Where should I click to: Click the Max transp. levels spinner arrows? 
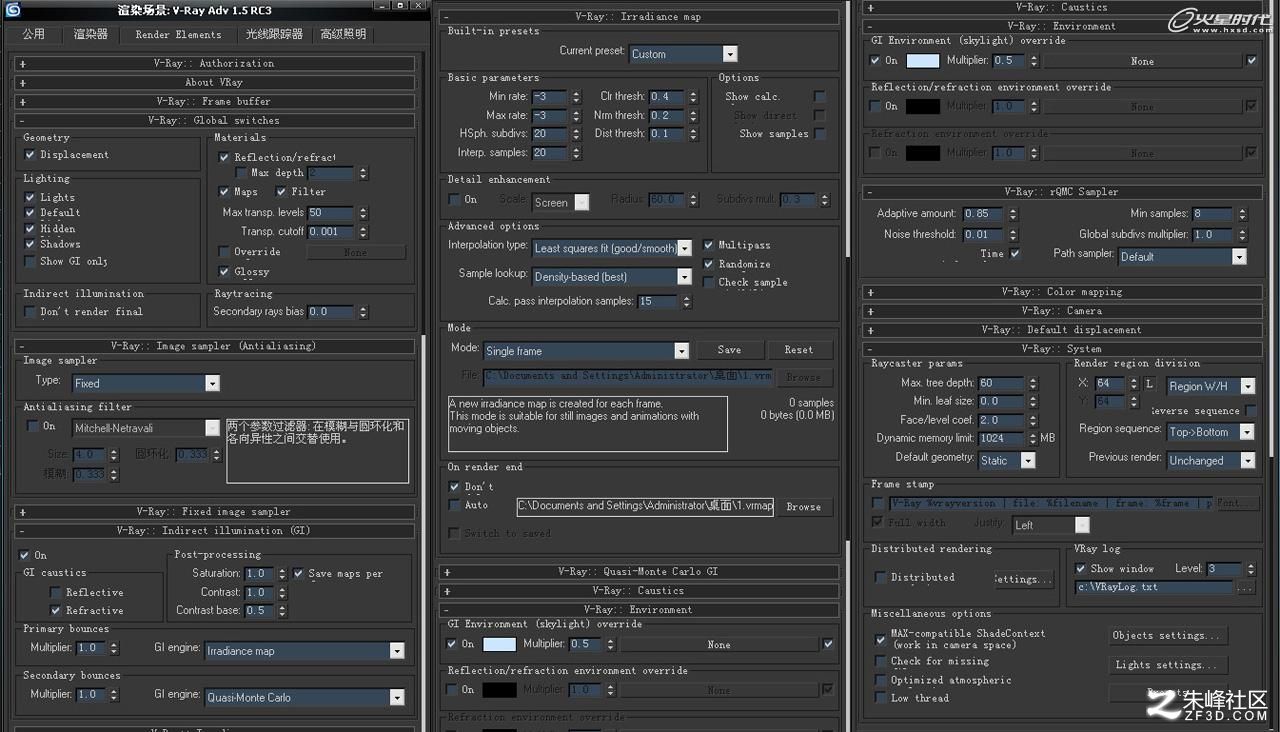click(361, 213)
